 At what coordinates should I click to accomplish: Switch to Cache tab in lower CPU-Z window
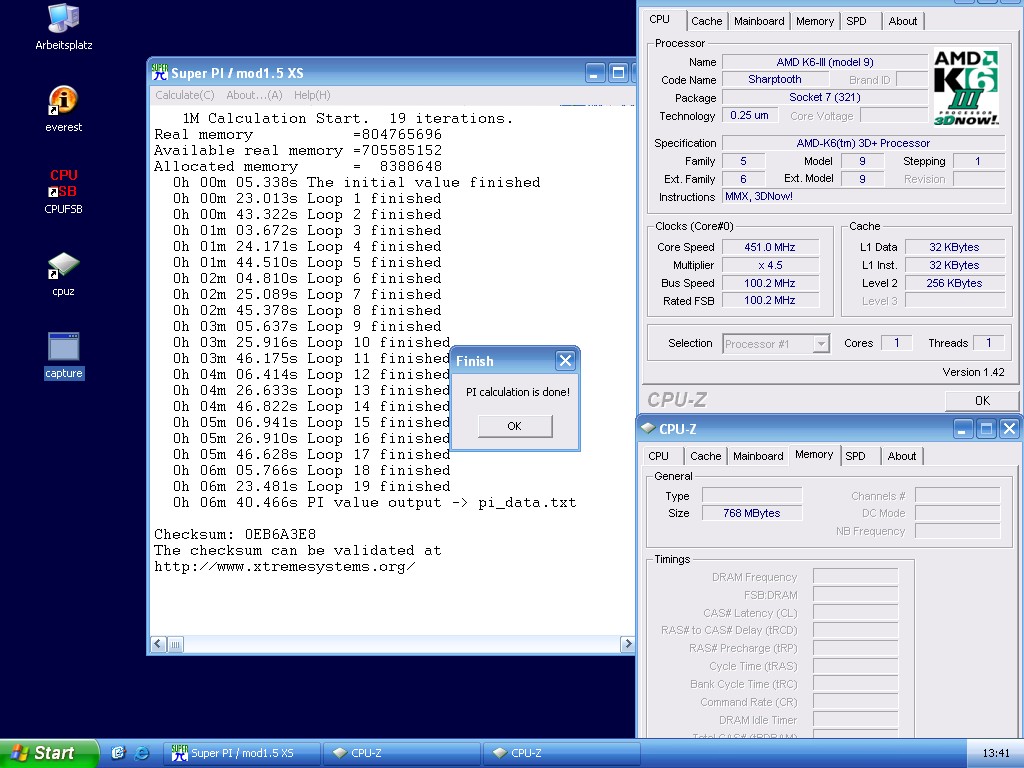705,456
